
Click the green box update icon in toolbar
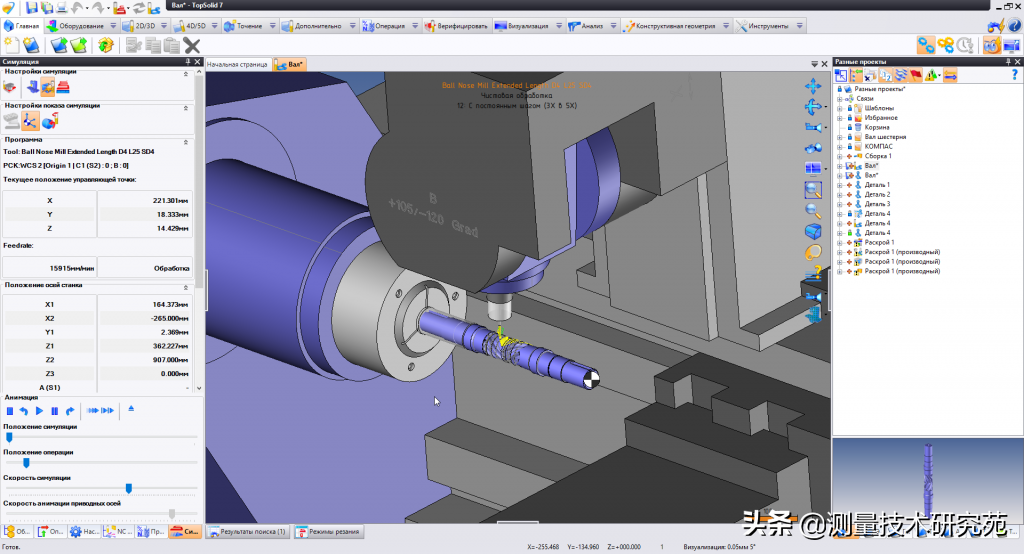click(x=106, y=45)
